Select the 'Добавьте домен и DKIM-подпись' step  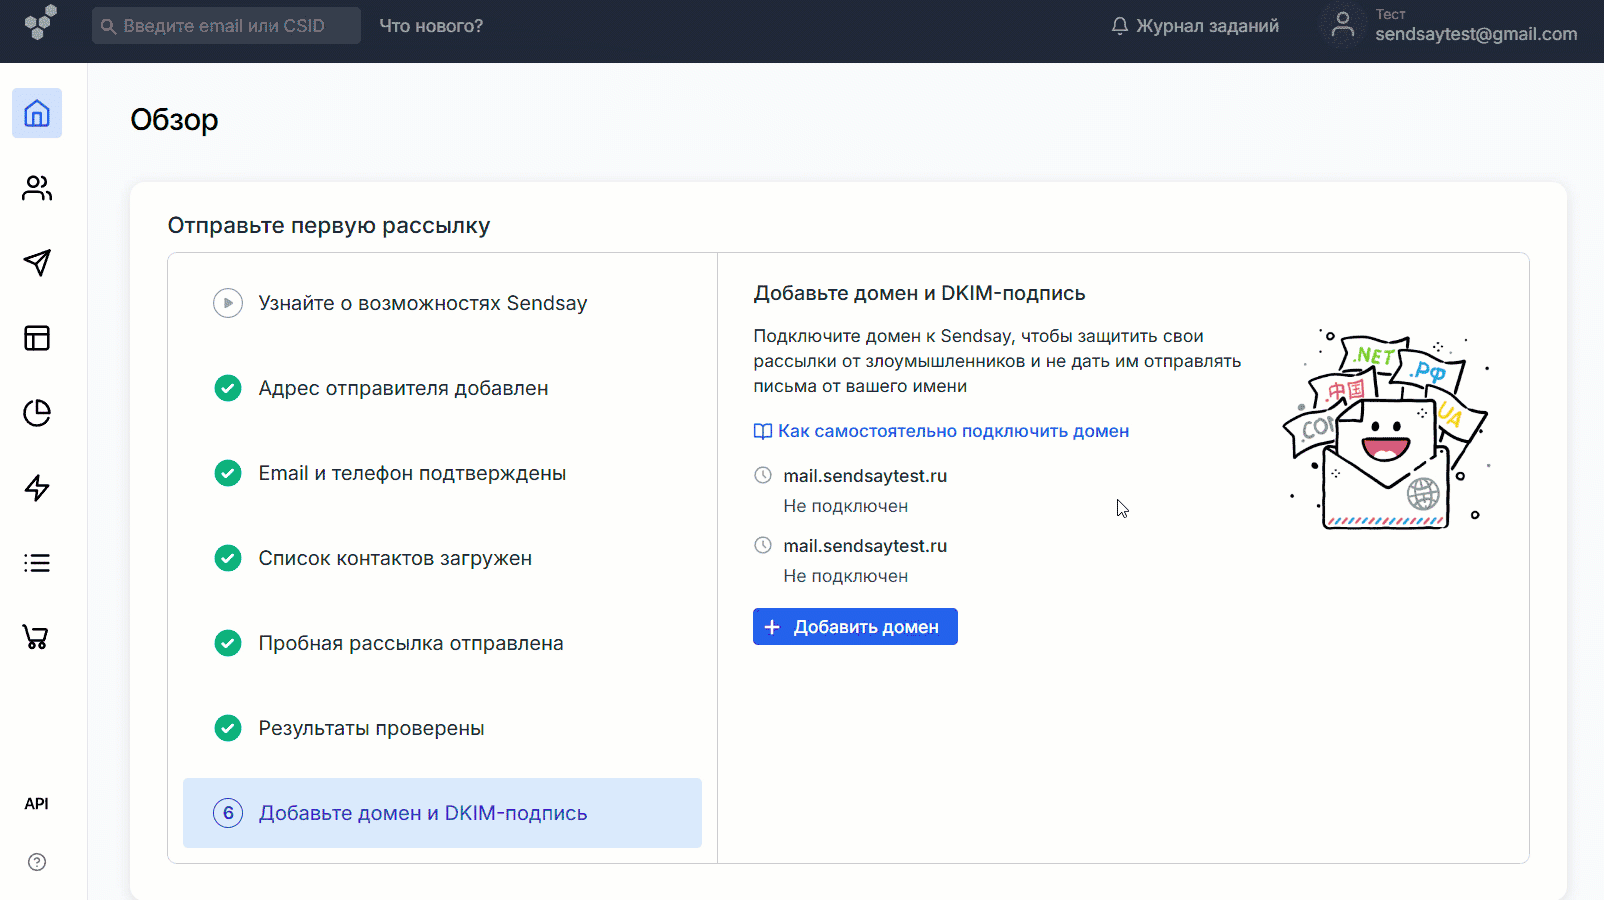click(x=442, y=813)
